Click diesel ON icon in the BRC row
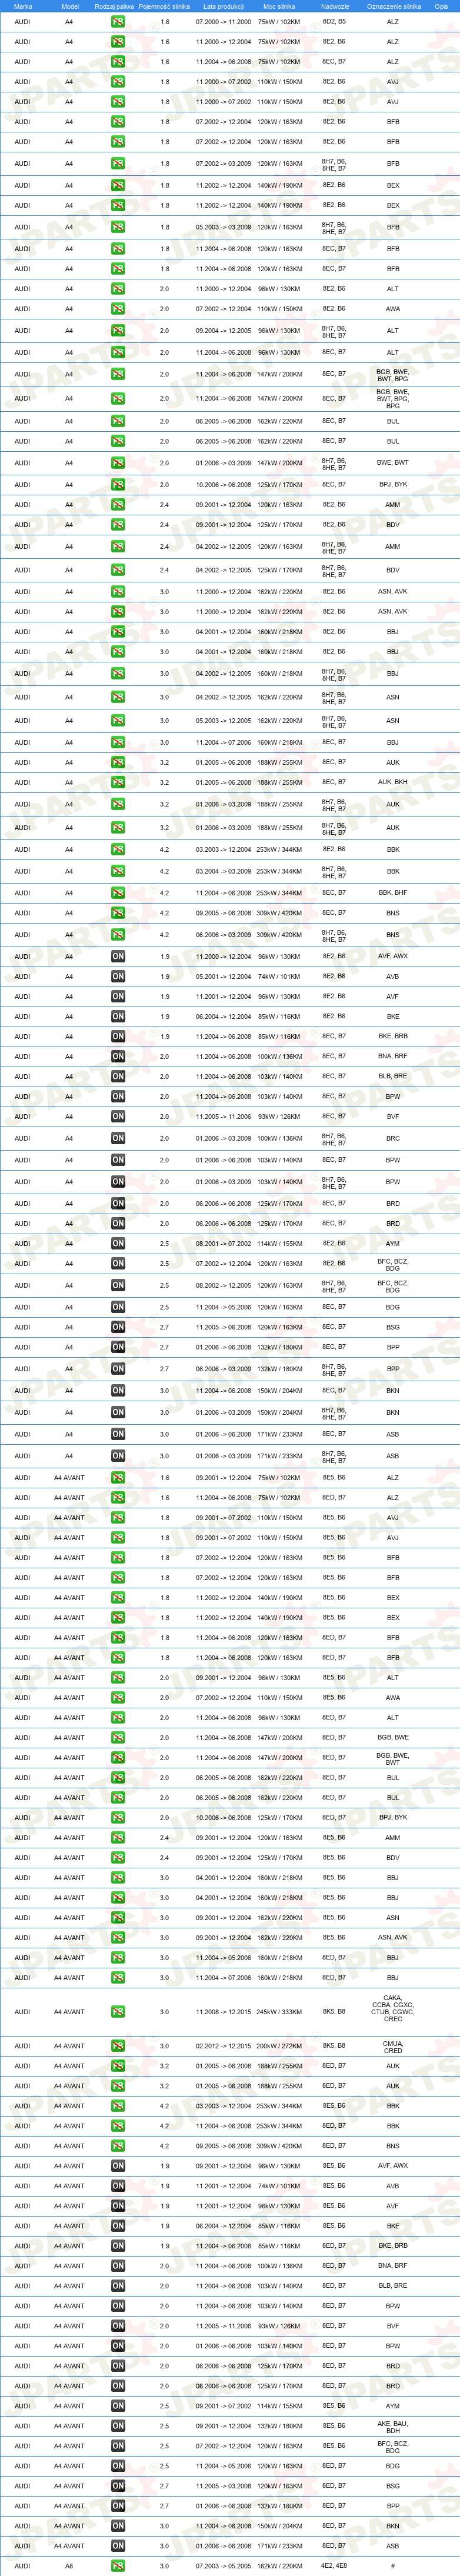460x2576 pixels. pos(118,1138)
